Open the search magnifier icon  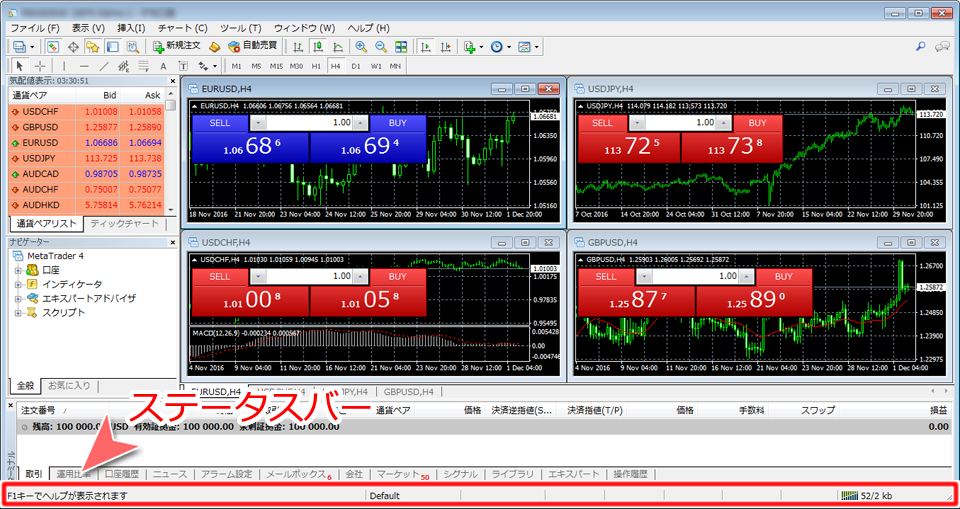(x=920, y=47)
